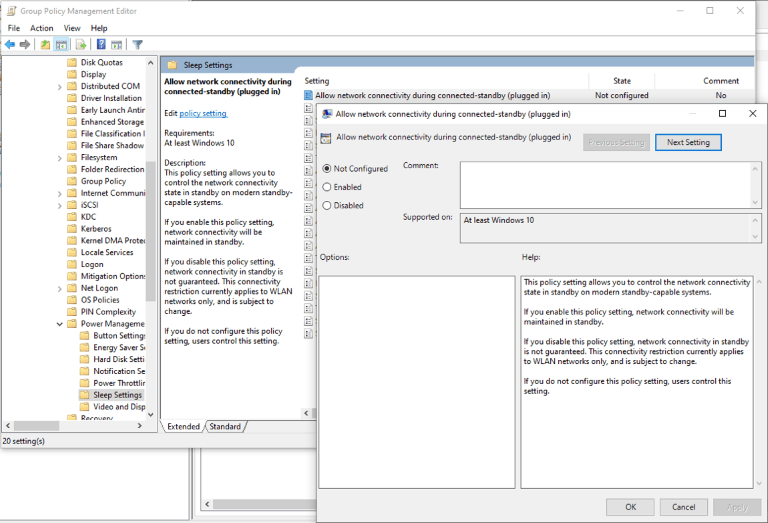The width and height of the screenshot is (768, 523).
Task: Click the Export List toolbar icon
Action: [81, 45]
